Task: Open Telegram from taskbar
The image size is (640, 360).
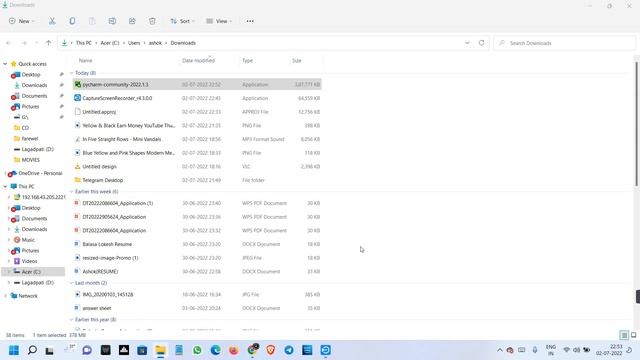Action: 289,350
